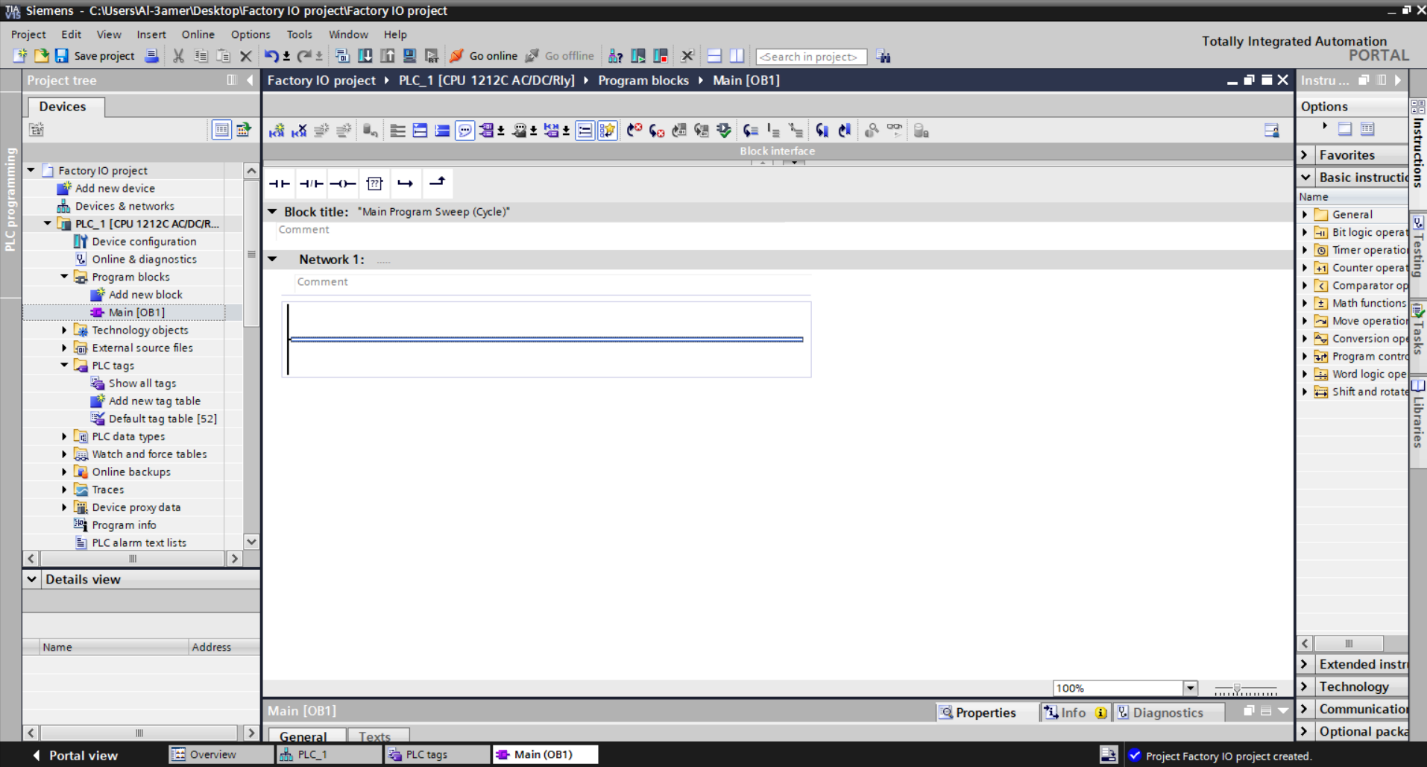Click the Go online button
The height and width of the screenshot is (767, 1427).
[484, 56]
